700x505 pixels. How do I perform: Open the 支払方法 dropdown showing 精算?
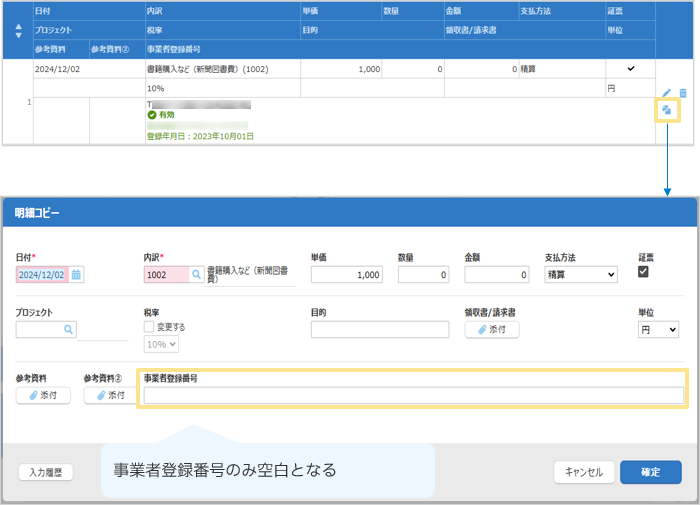point(580,275)
